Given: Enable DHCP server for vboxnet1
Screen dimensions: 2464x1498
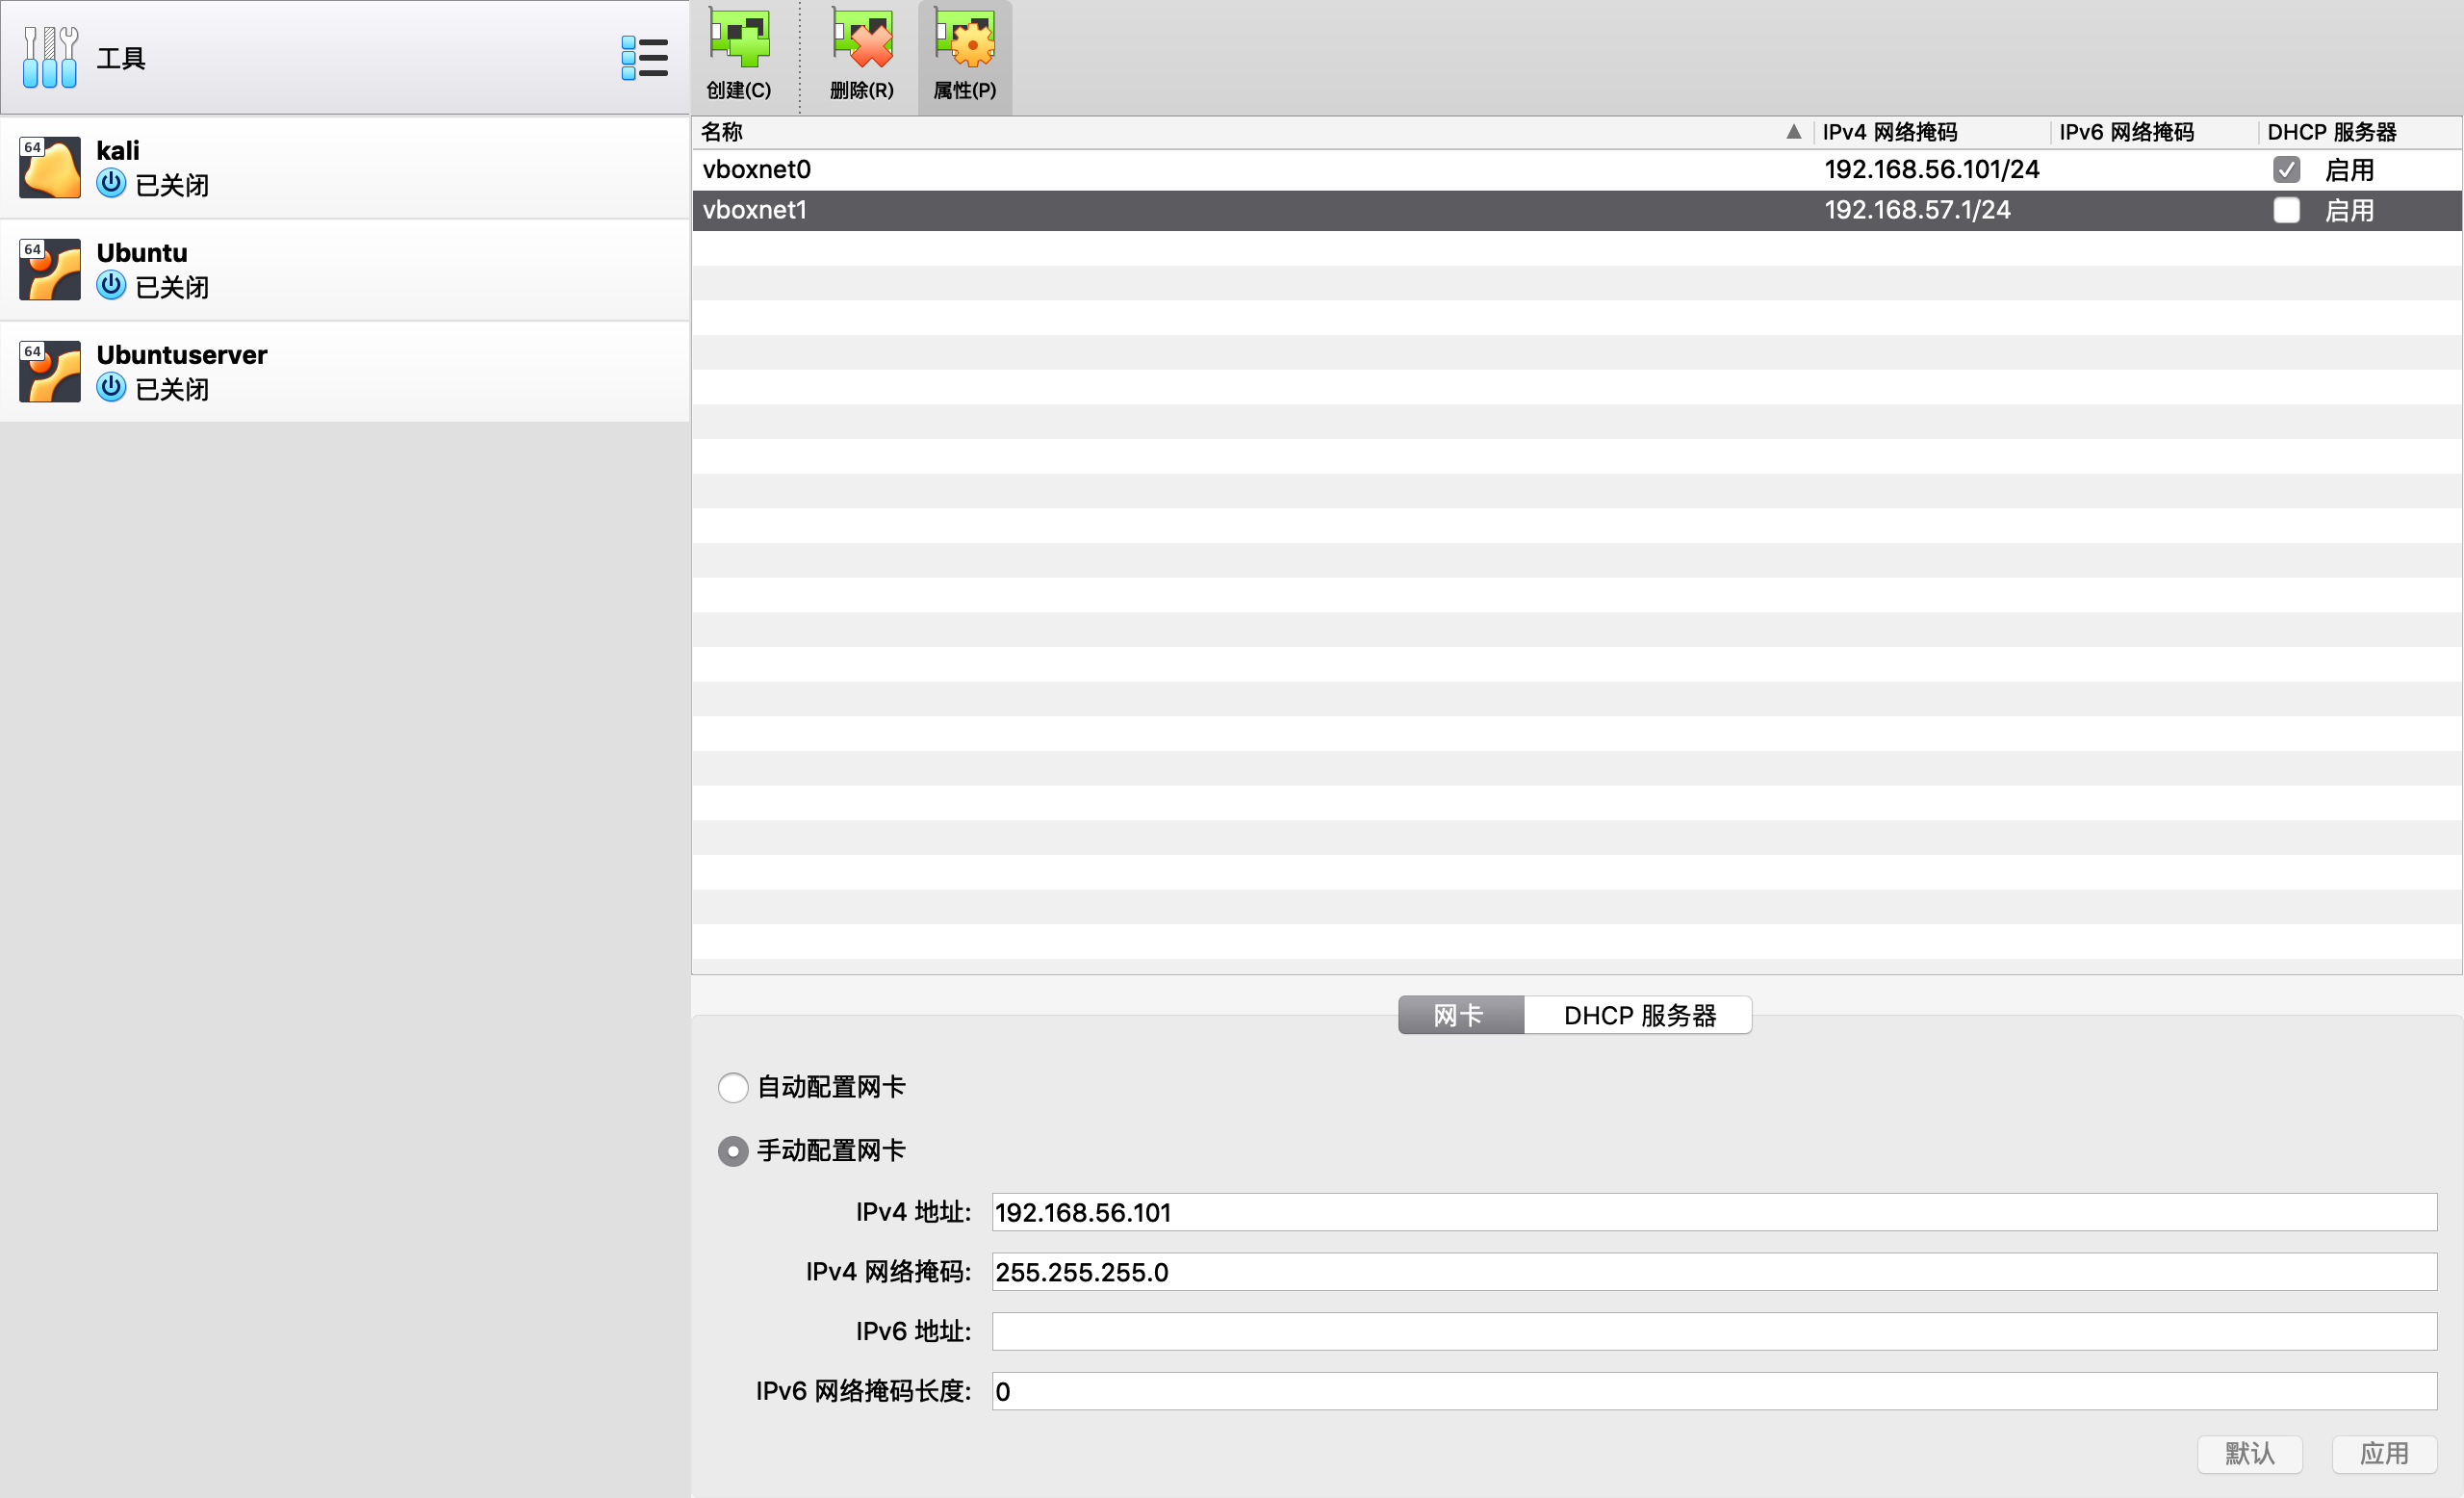Looking at the screenshot, I should [x=2287, y=210].
